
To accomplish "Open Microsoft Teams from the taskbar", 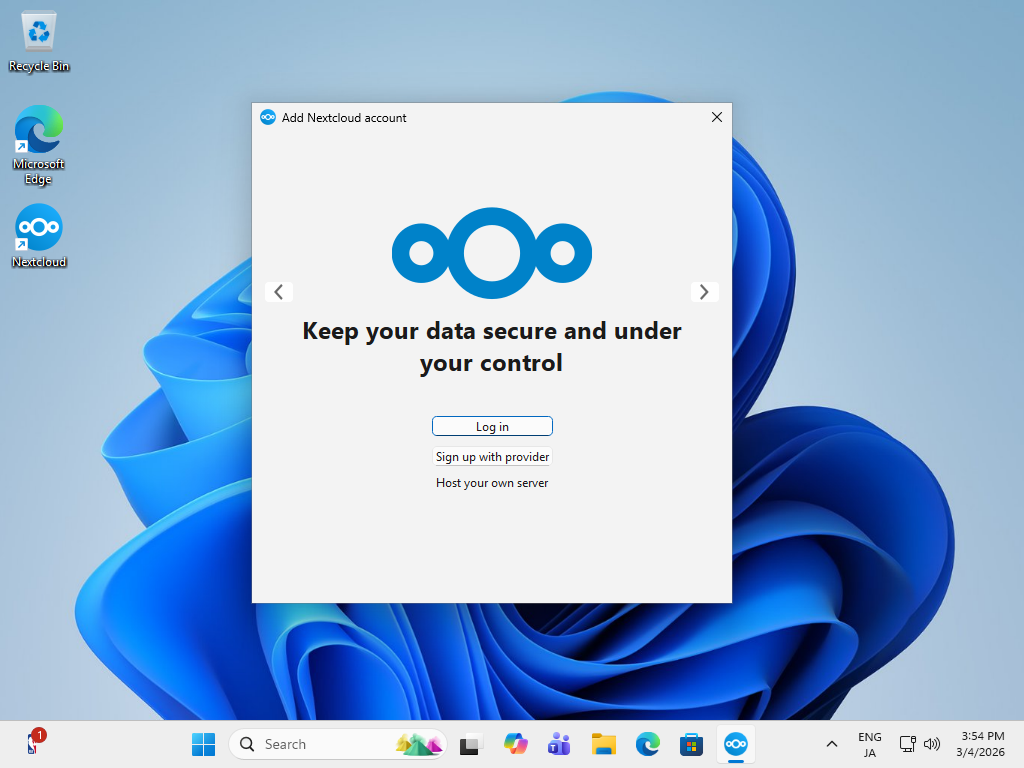I will tap(559, 744).
